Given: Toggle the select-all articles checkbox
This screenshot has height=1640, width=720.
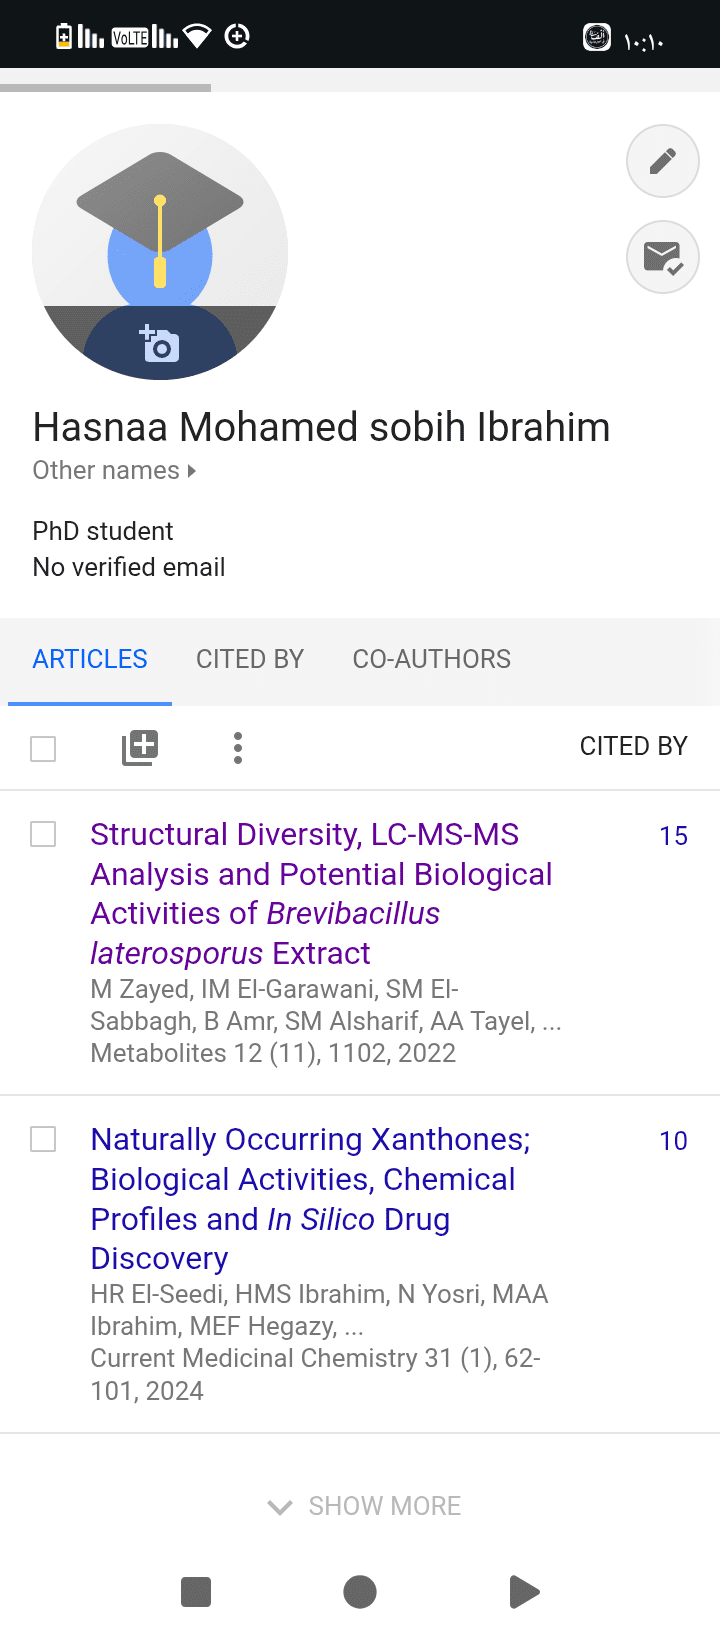Looking at the screenshot, I should click(43, 748).
